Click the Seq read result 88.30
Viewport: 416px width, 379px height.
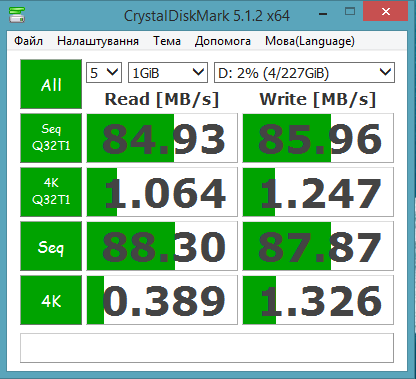pyautogui.click(x=162, y=246)
